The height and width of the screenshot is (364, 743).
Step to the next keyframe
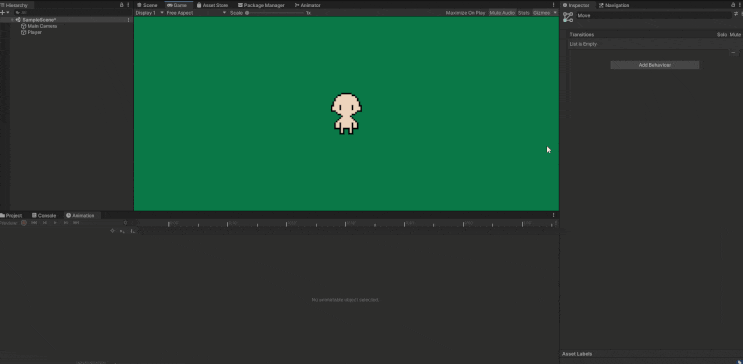pyautogui.click(x=65, y=223)
